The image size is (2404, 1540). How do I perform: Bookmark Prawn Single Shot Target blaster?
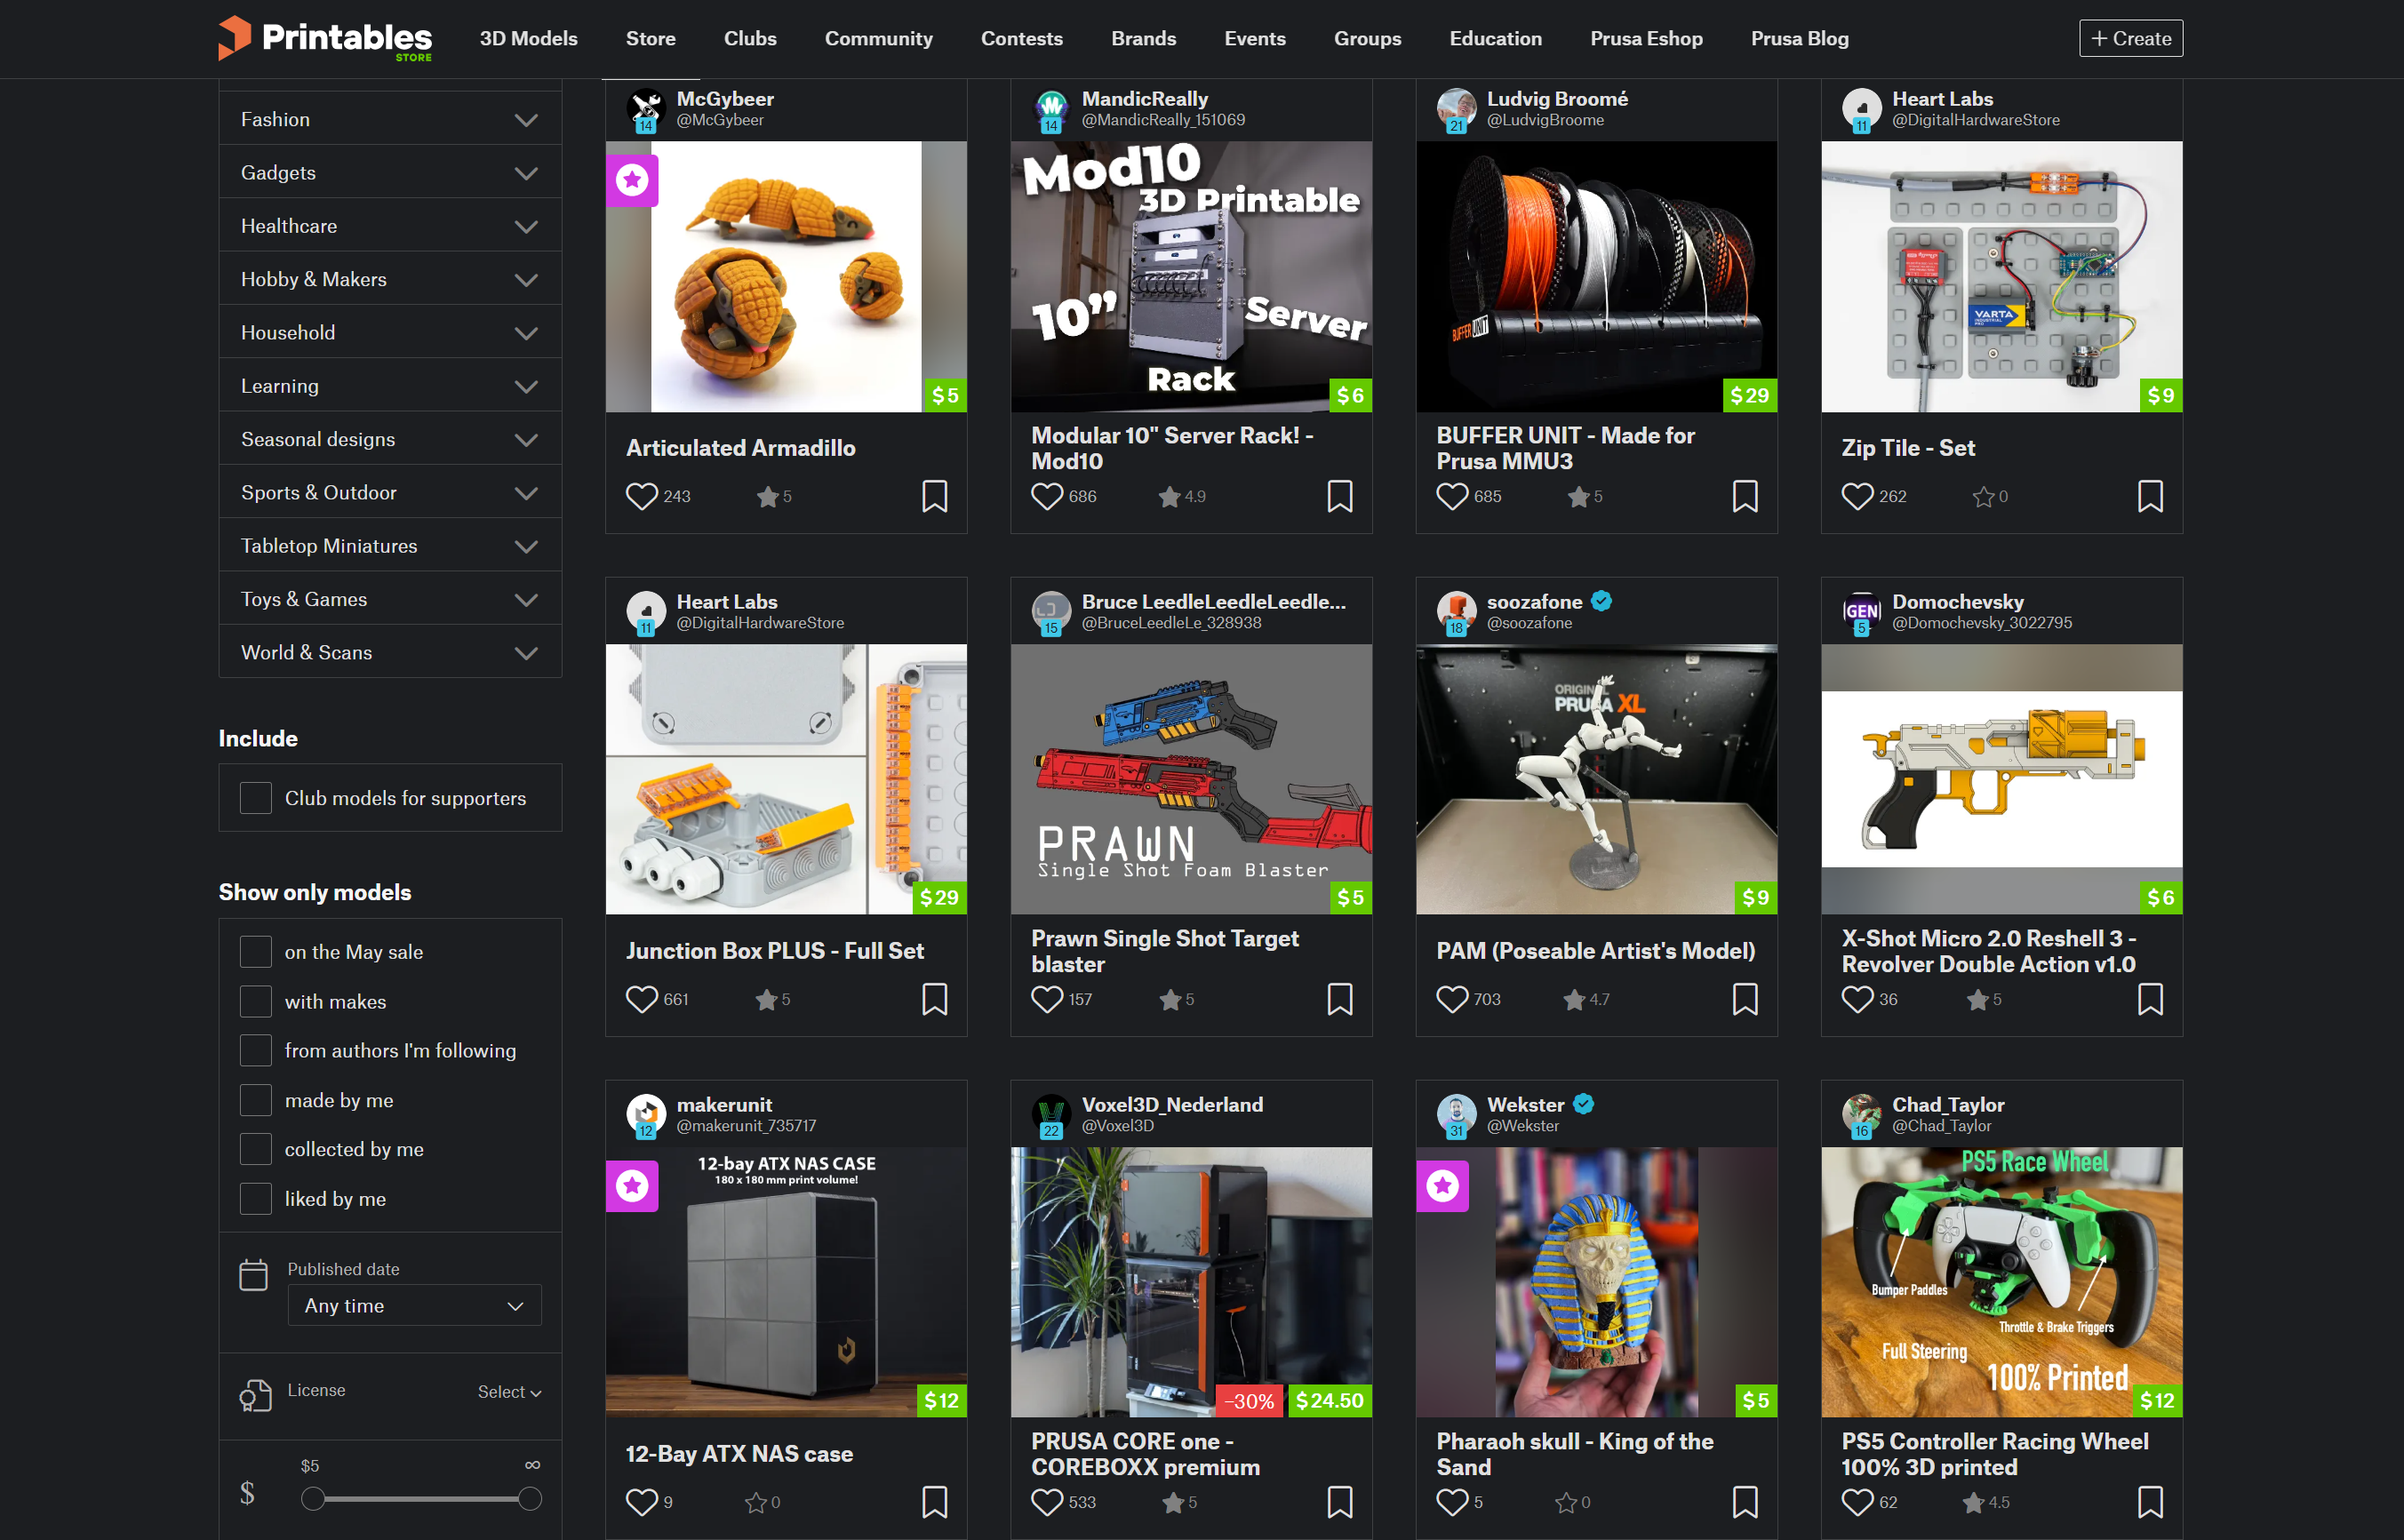(1339, 999)
